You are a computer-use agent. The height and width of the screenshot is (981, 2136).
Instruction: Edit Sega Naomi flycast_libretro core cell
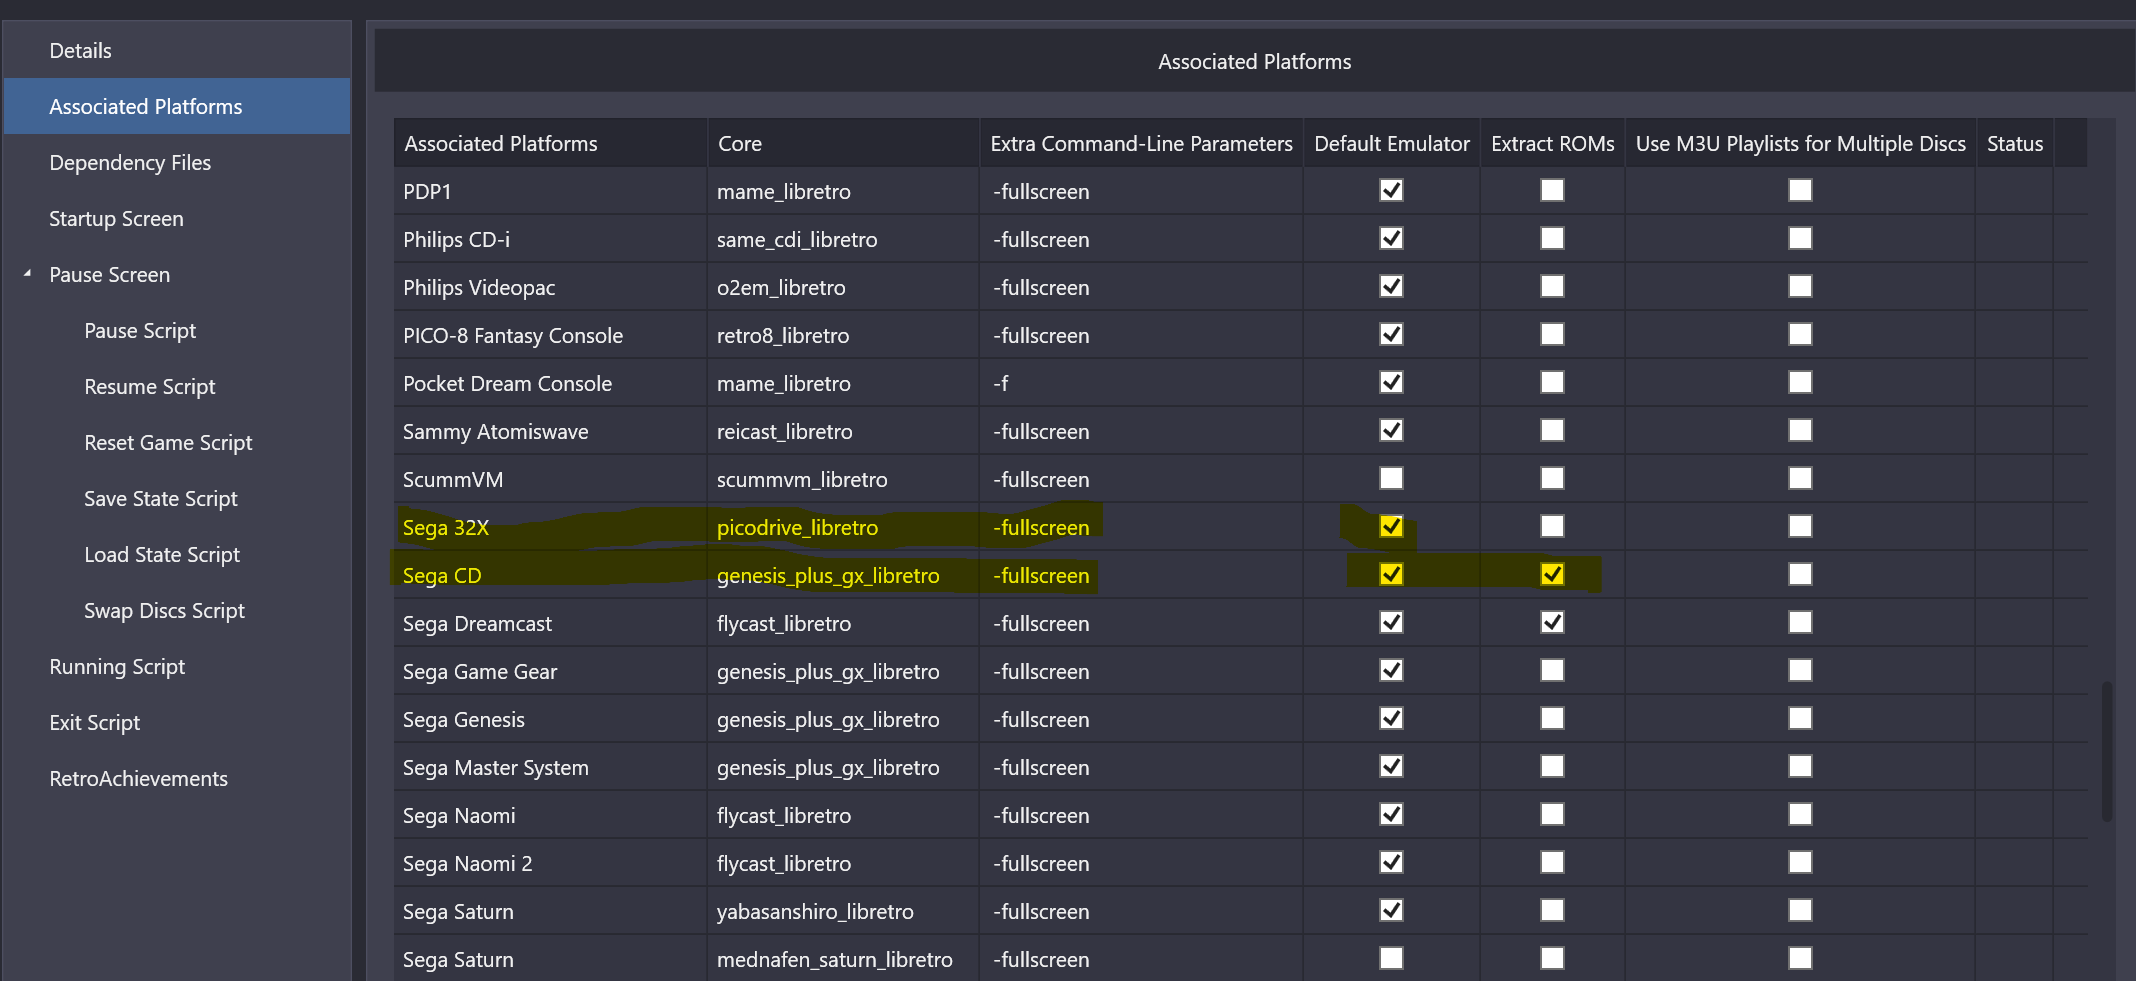pyautogui.click(x=844, y=815)
